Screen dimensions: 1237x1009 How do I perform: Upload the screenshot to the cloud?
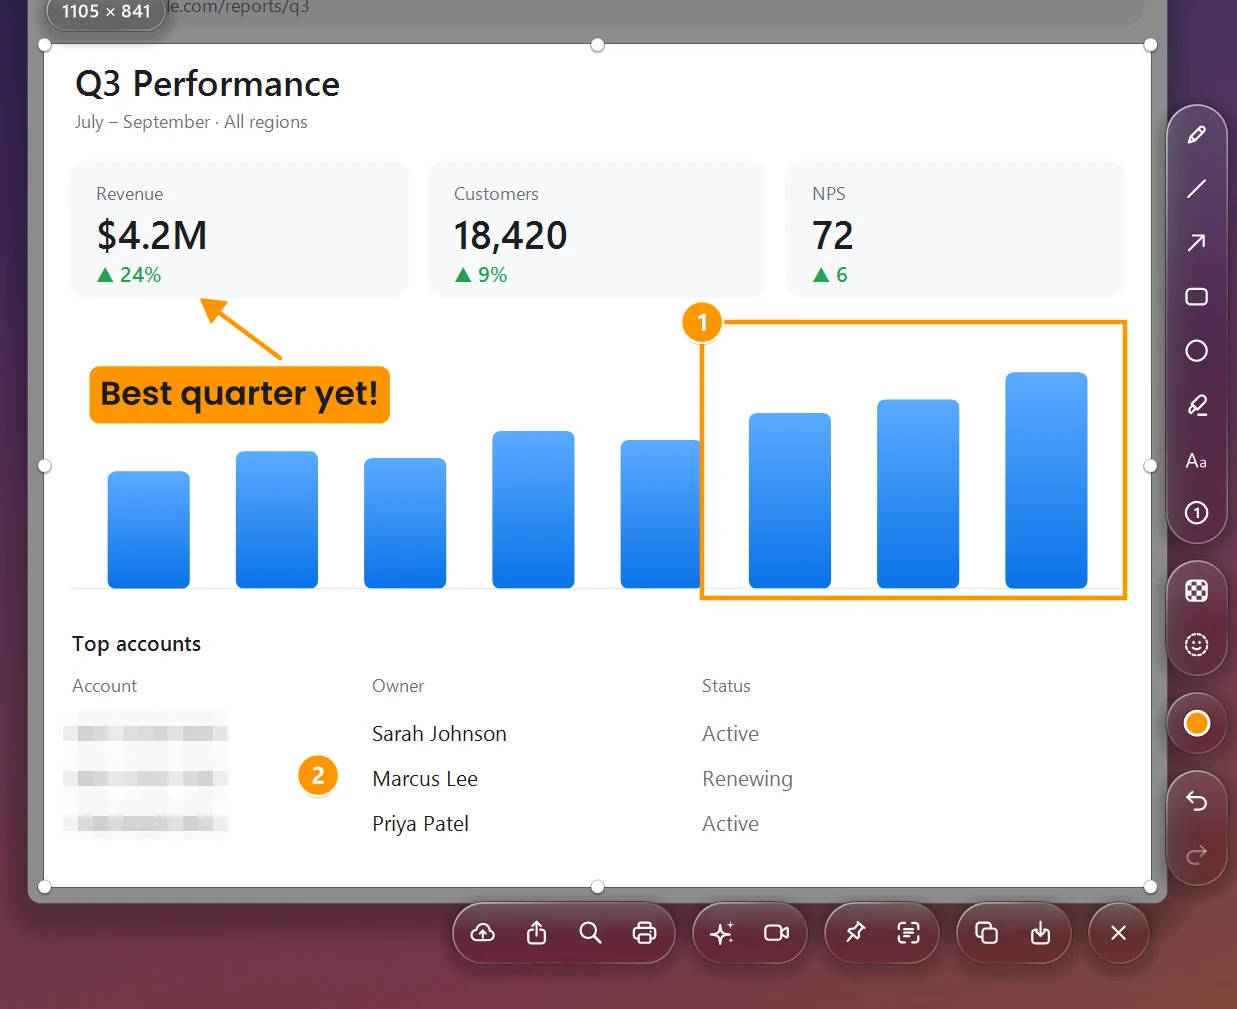(x=483, y=933)
